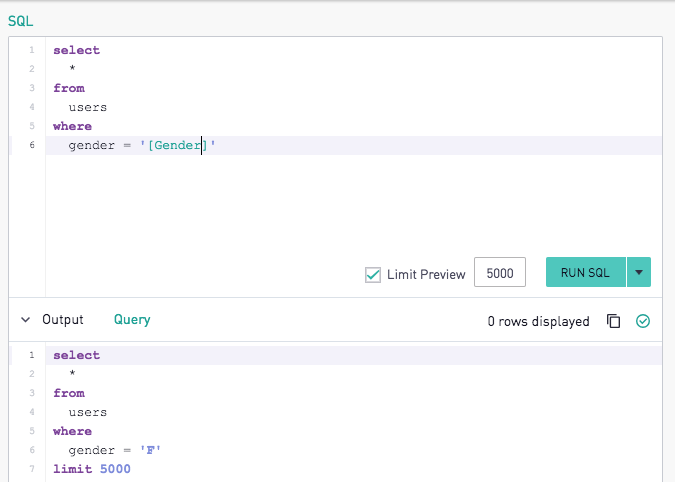The image size is (675, 482).
Task: Place cursor on 'select' in editor line 1
Action: point(77,50)
